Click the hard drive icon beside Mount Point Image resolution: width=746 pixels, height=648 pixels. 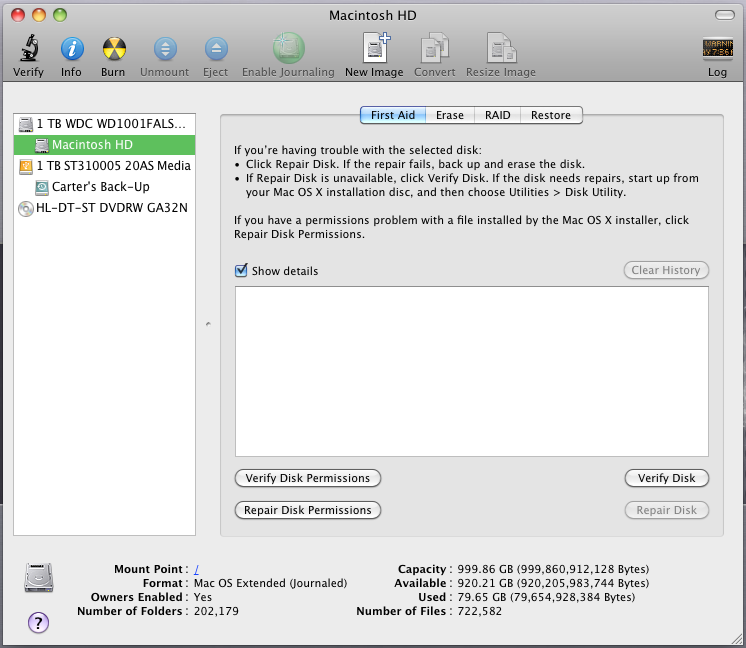[x=39, y=578]
